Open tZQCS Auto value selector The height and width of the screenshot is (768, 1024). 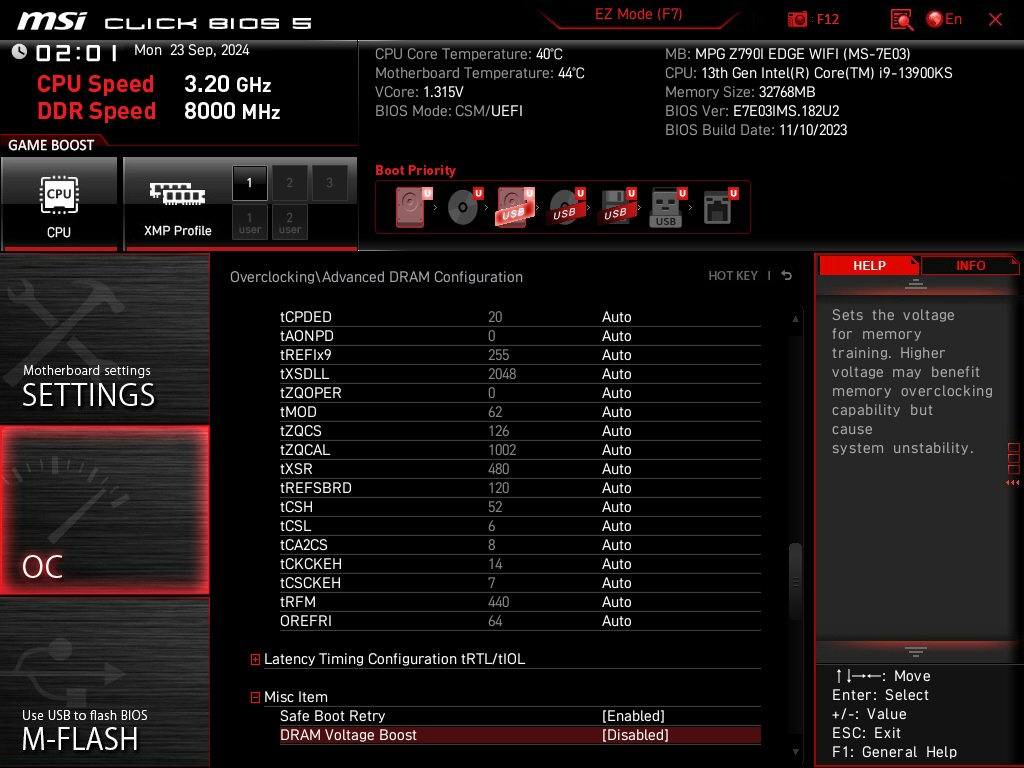[616, 431]
